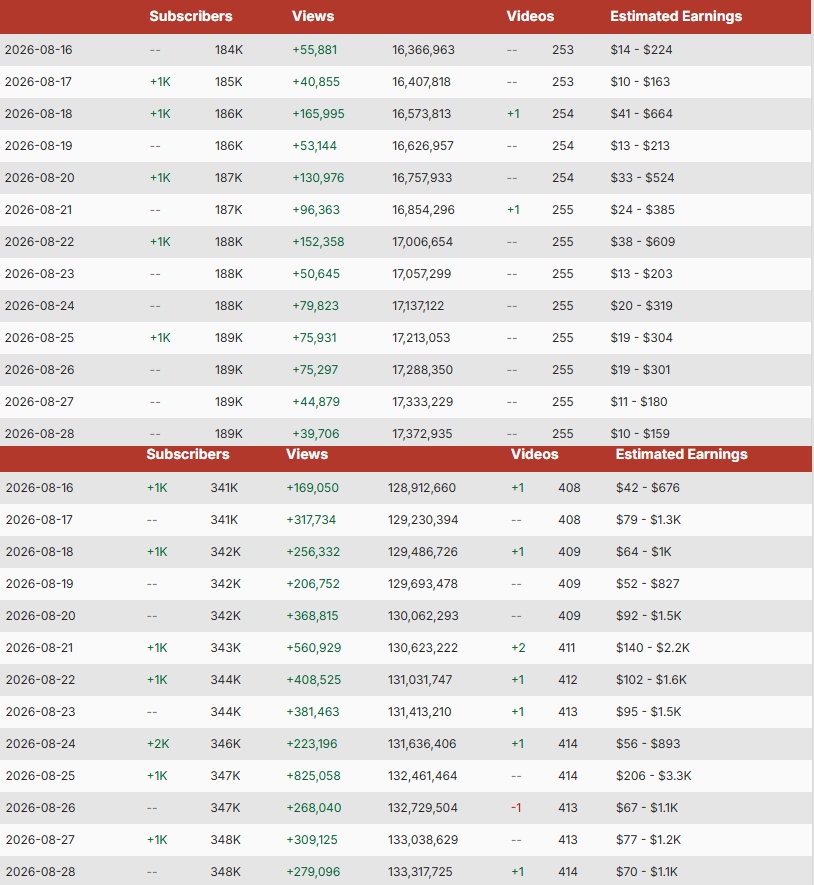Click the +130,976 views cell
Image resolution: width=814 pixels, height=885 pixels.
pyautogui.click(x=318, y=178)
